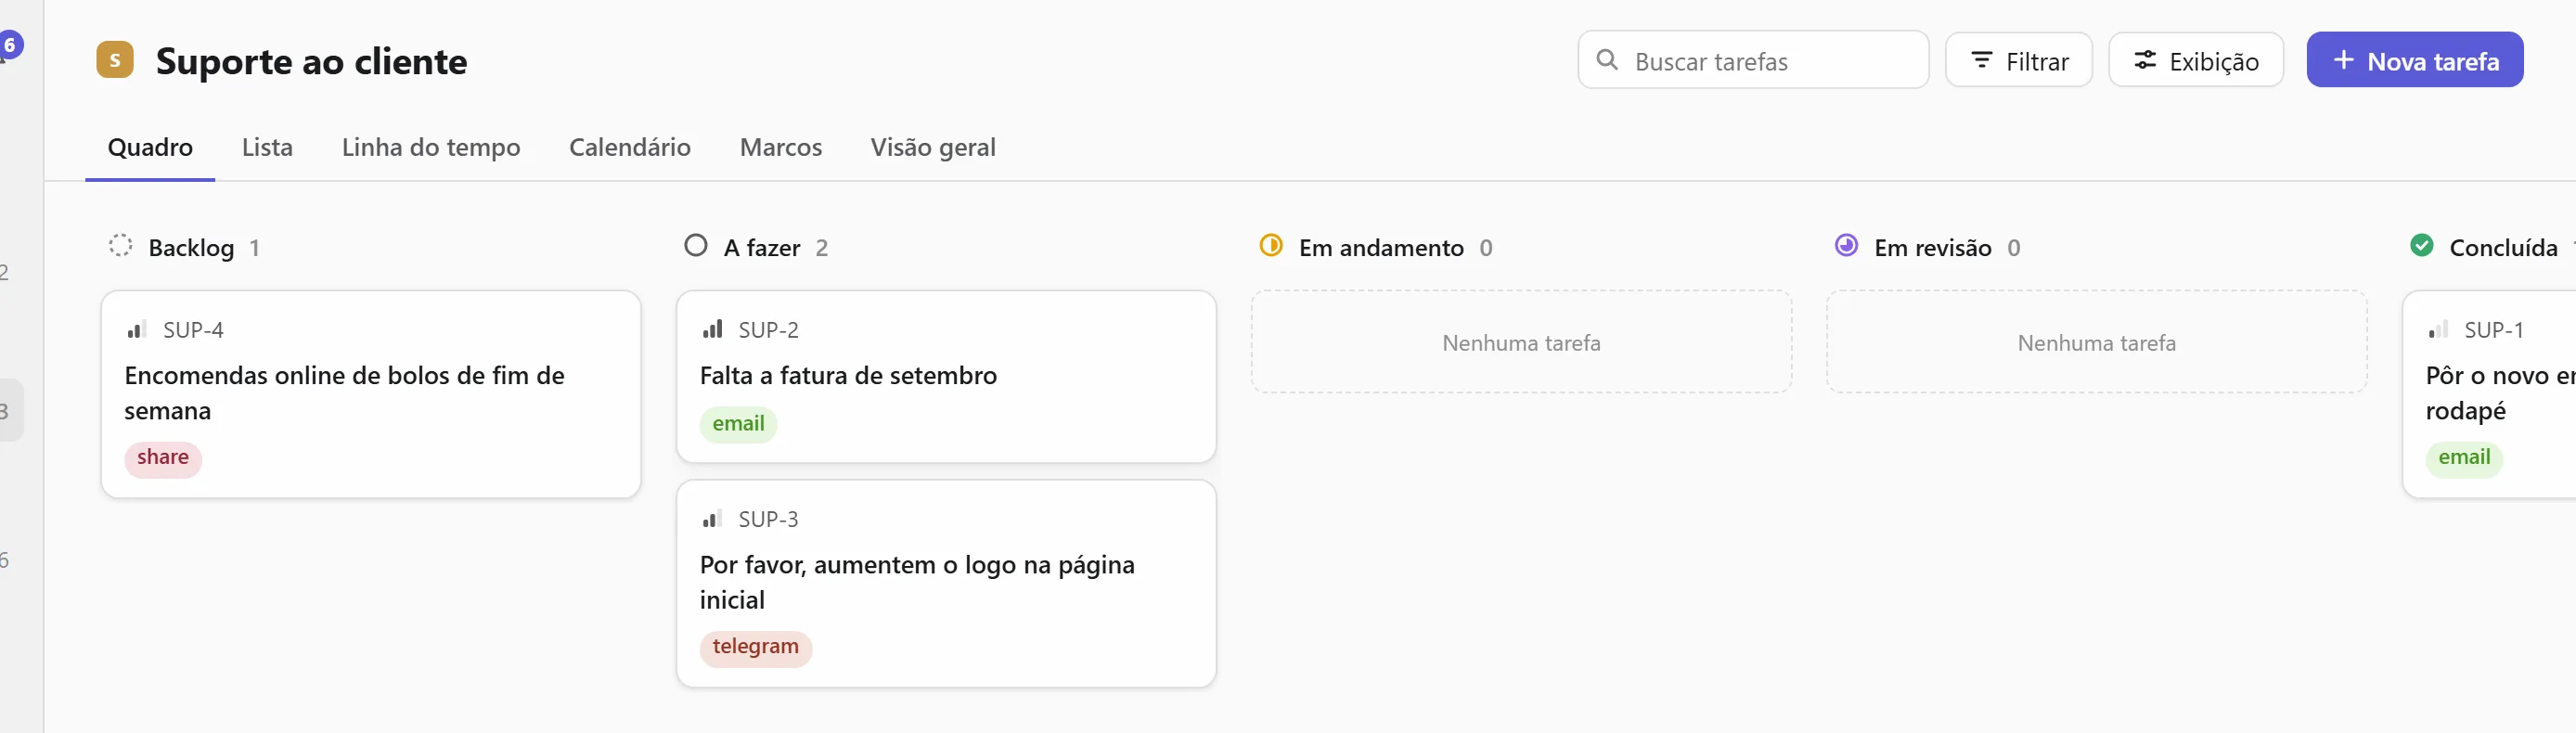This screenshot has width=2576, height=733.
Task: Click the Concluída green checkmark icon
Action: [2421, 246]
